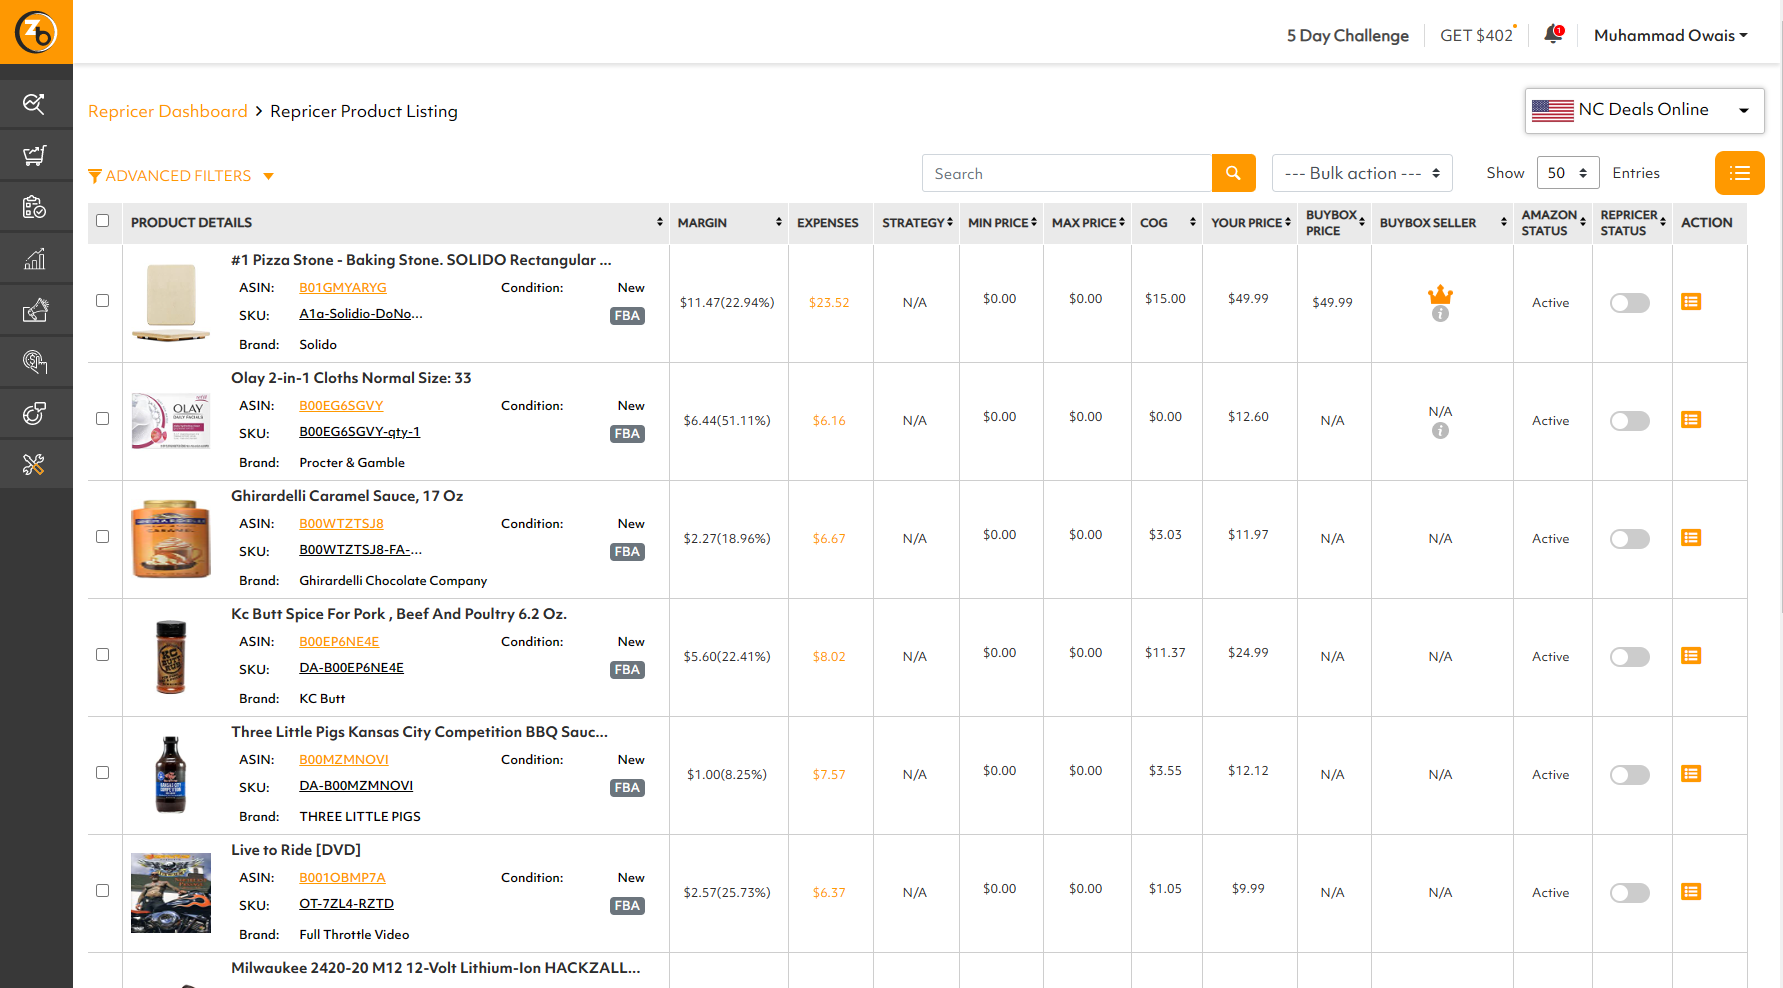Open the tools wrench sidebar icon

click(x=35, y=464)
